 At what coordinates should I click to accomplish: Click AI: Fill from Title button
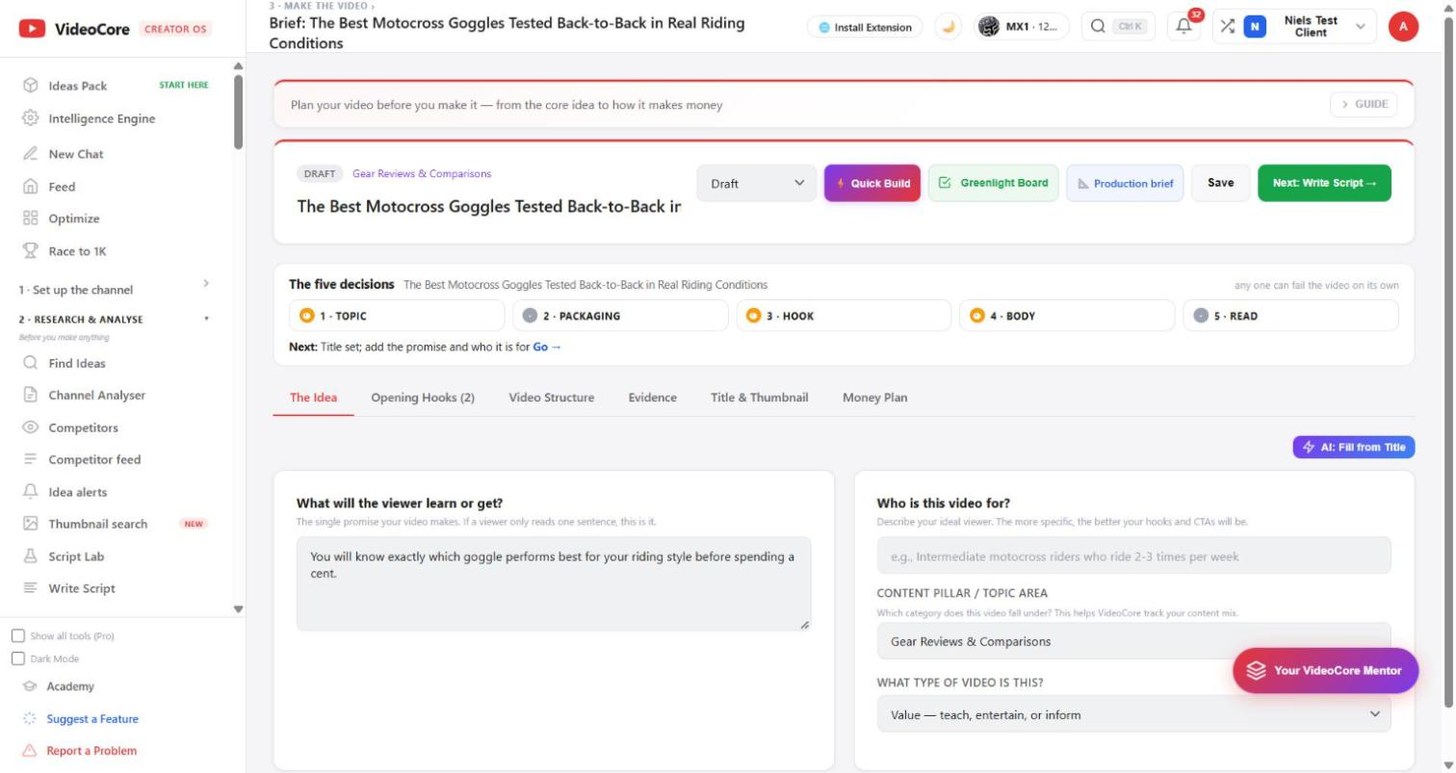point(1353,447)
